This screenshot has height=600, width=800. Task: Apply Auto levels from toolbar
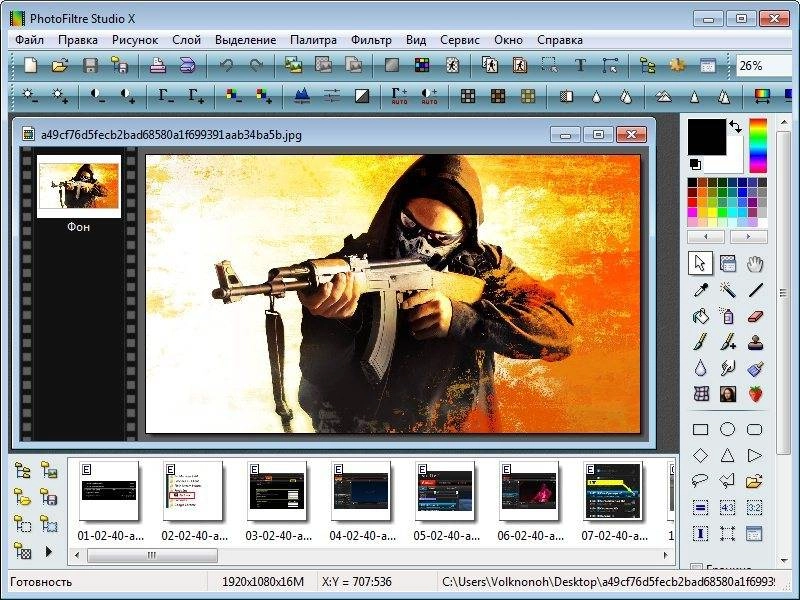[x=399, y=95]
